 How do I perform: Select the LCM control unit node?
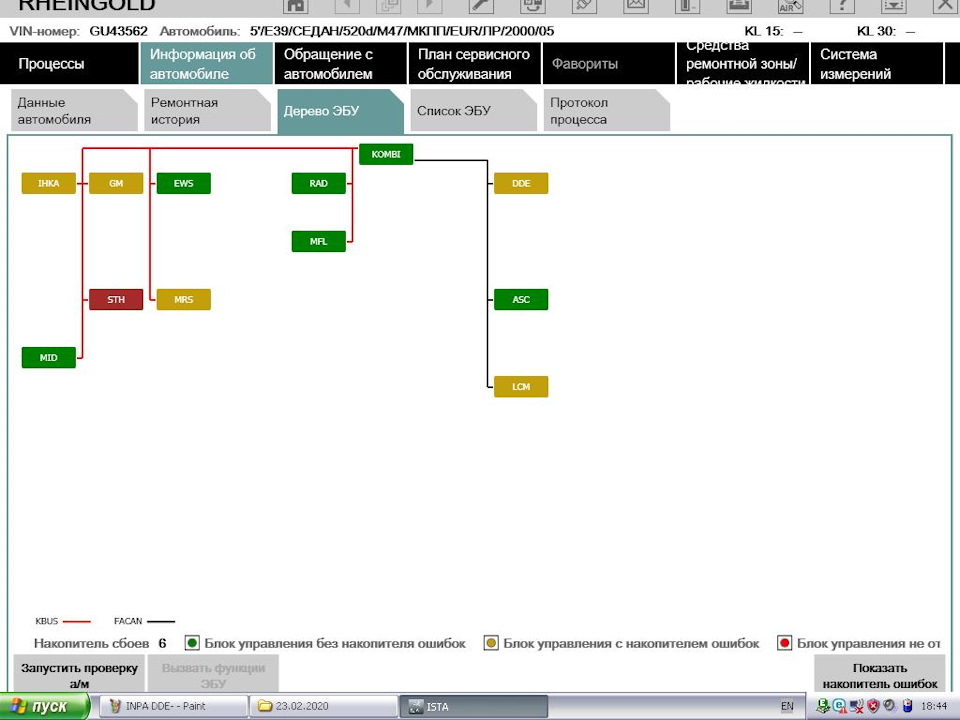coord(521,386)
